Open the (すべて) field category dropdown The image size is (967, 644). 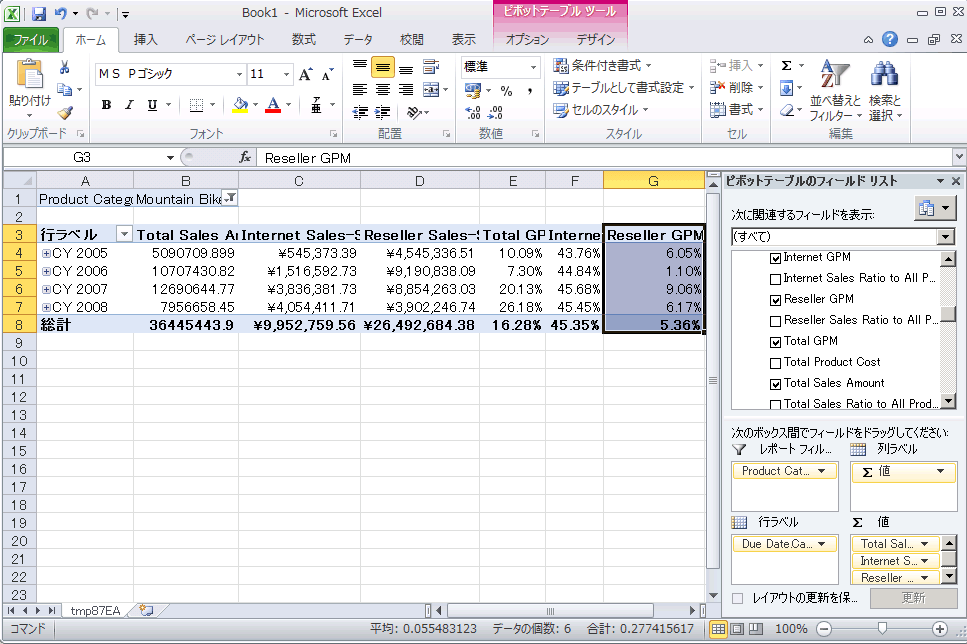[945, 237]
